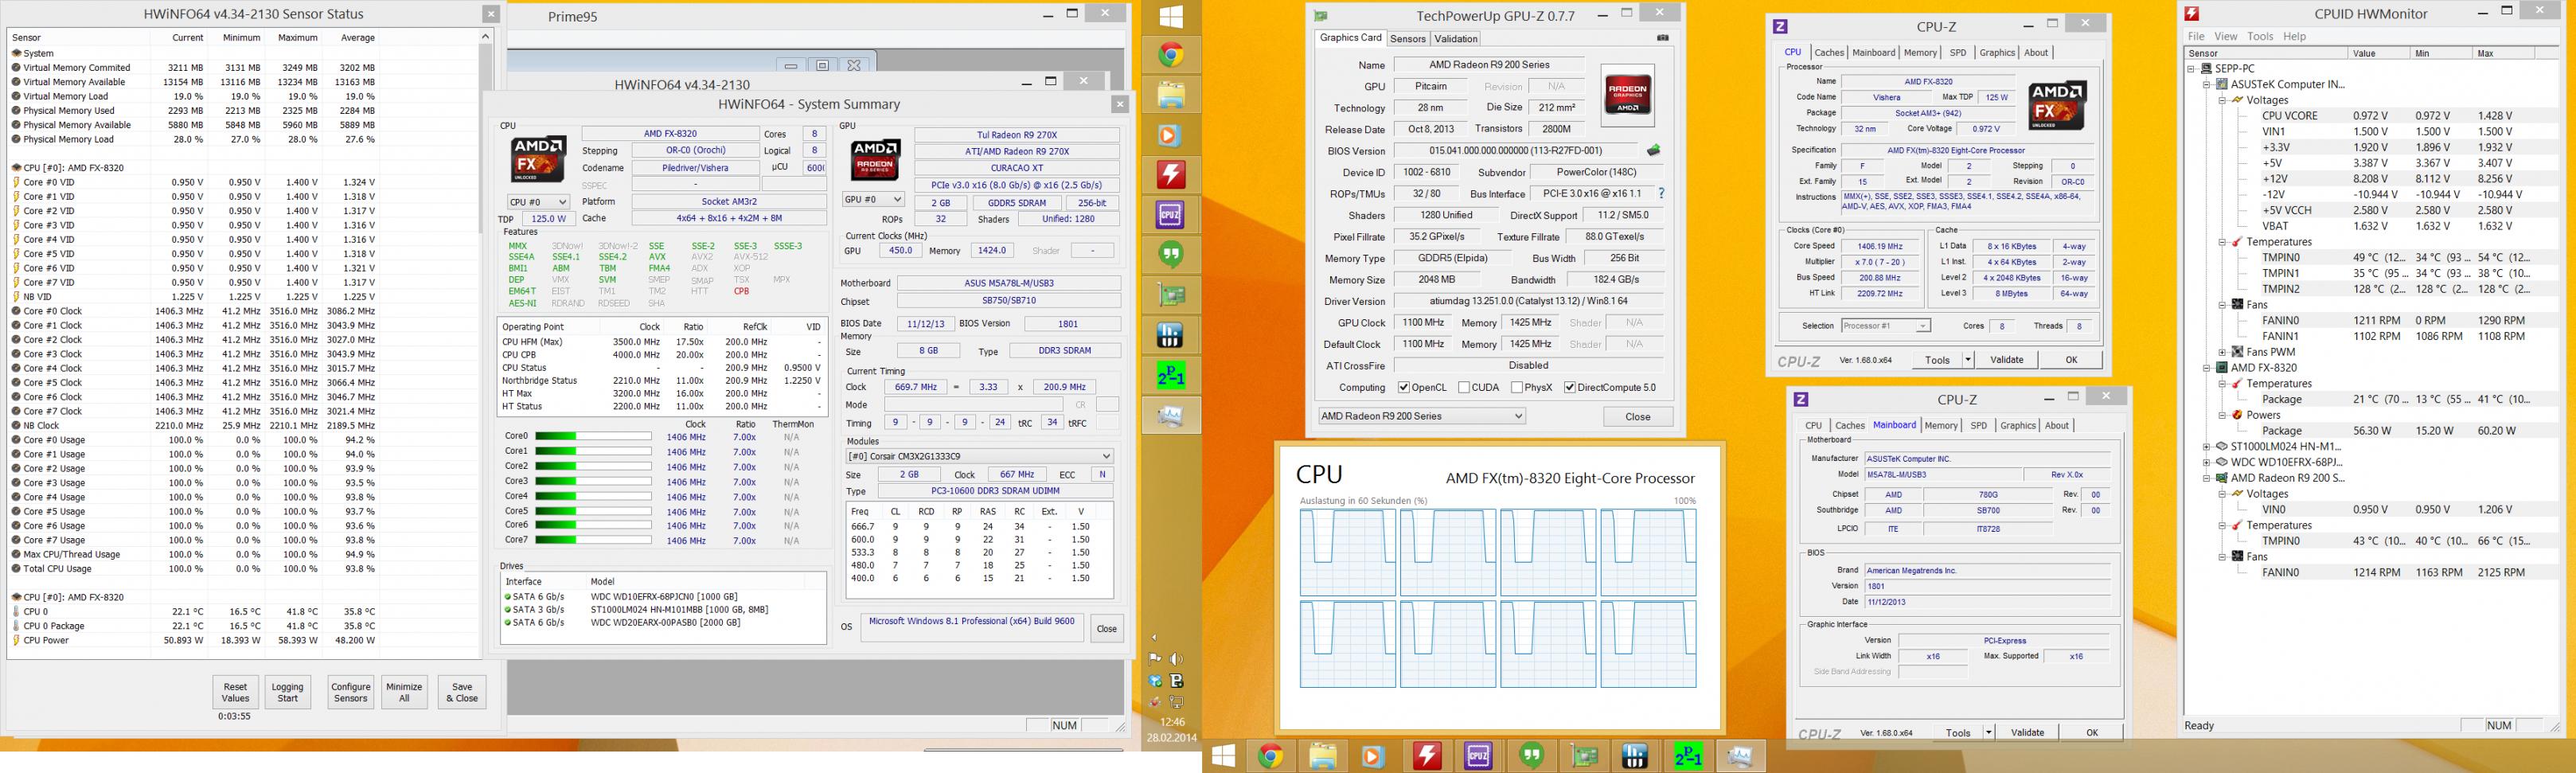The image size is (2576, 773).
Task: Show hidden tray icons arrow
Action: click(1155, 637)
